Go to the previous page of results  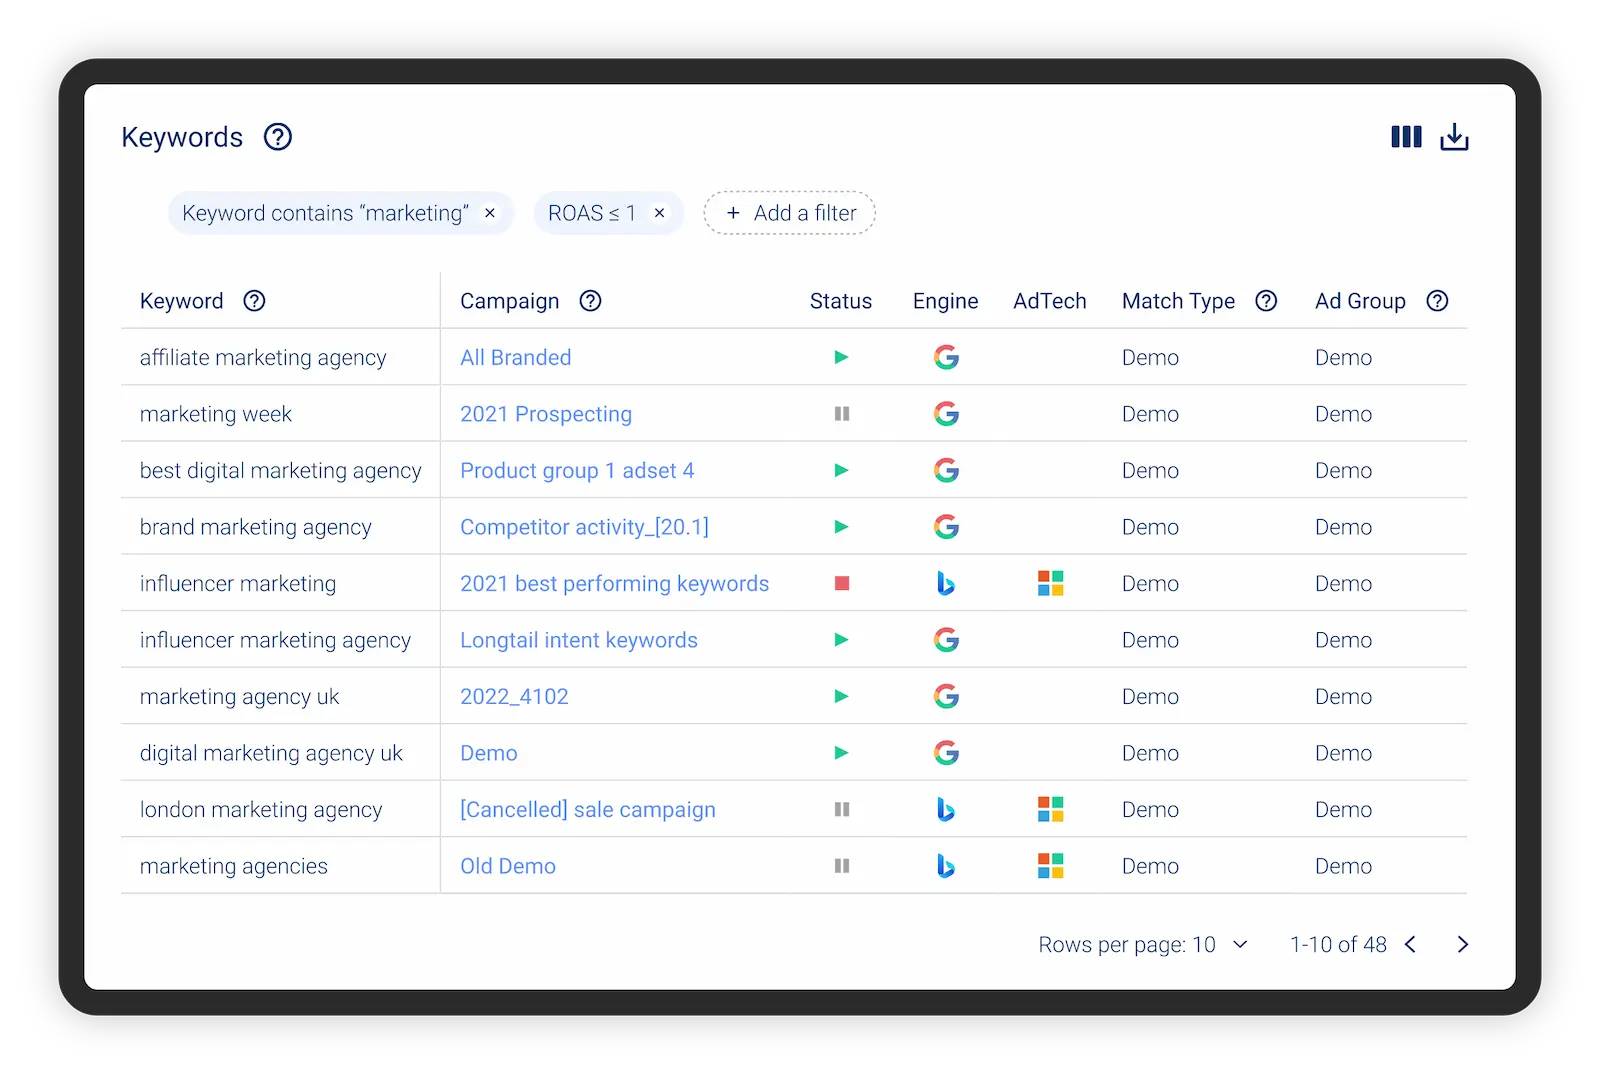click(x=1411, y=945)
